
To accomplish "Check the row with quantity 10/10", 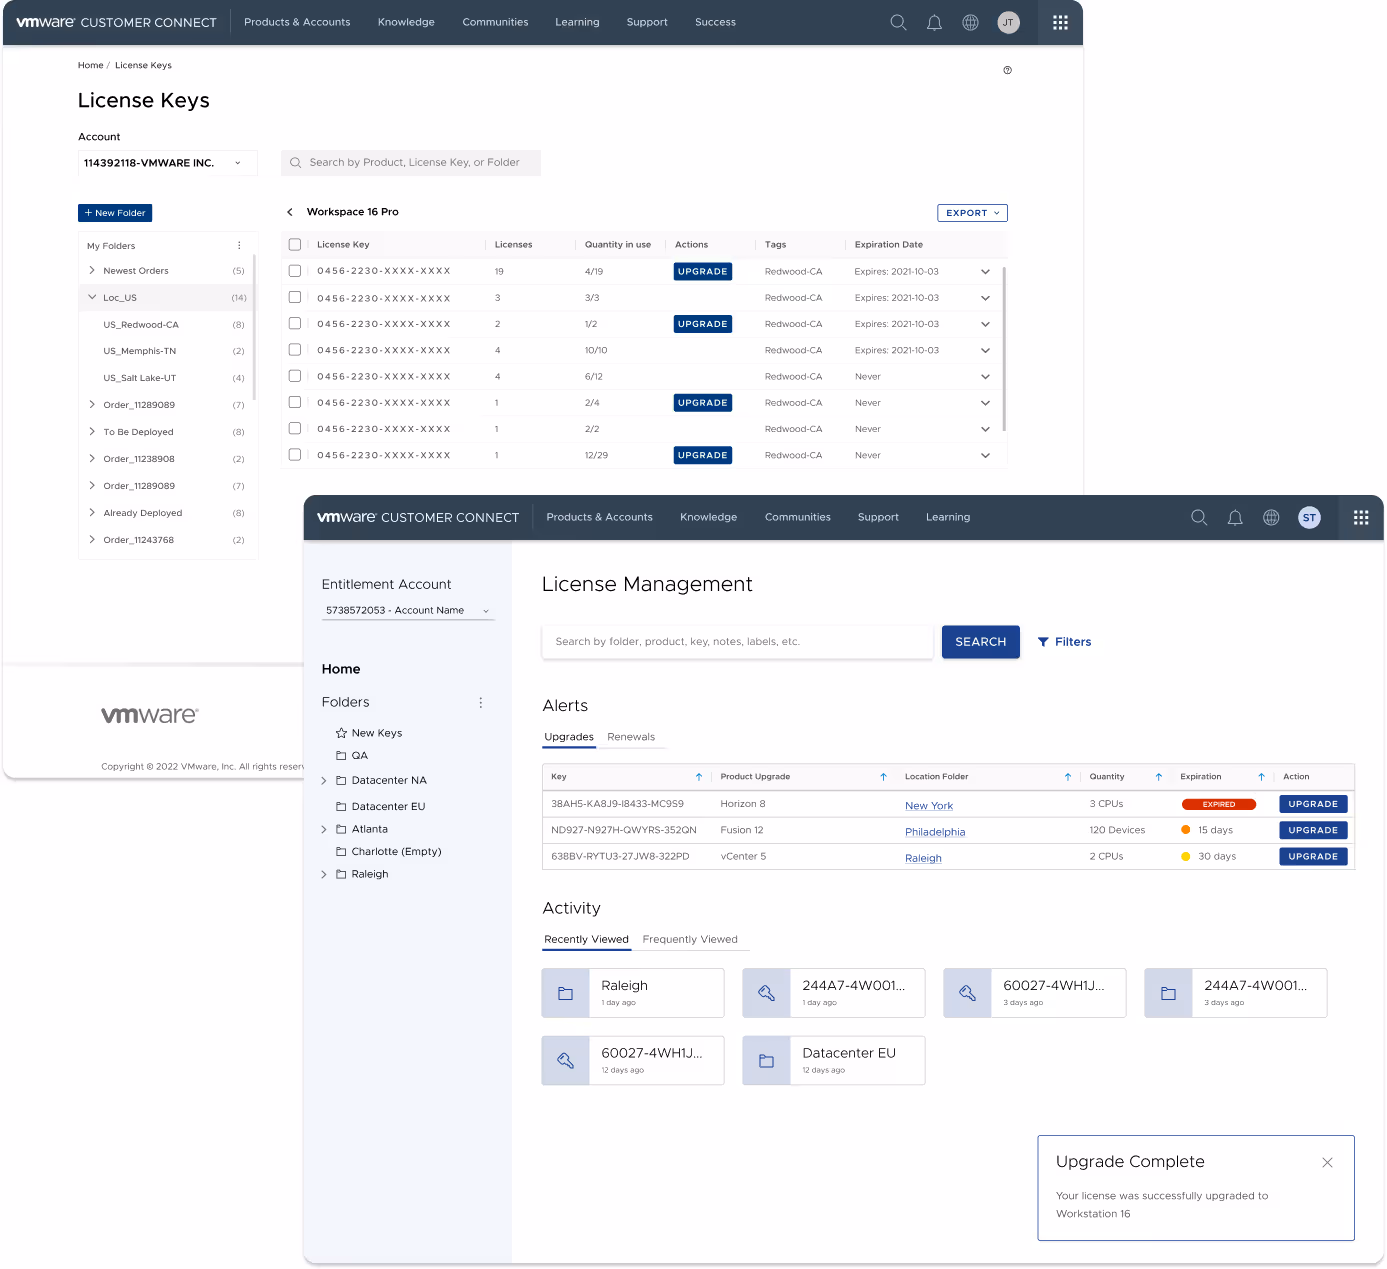I will (295, 350).
